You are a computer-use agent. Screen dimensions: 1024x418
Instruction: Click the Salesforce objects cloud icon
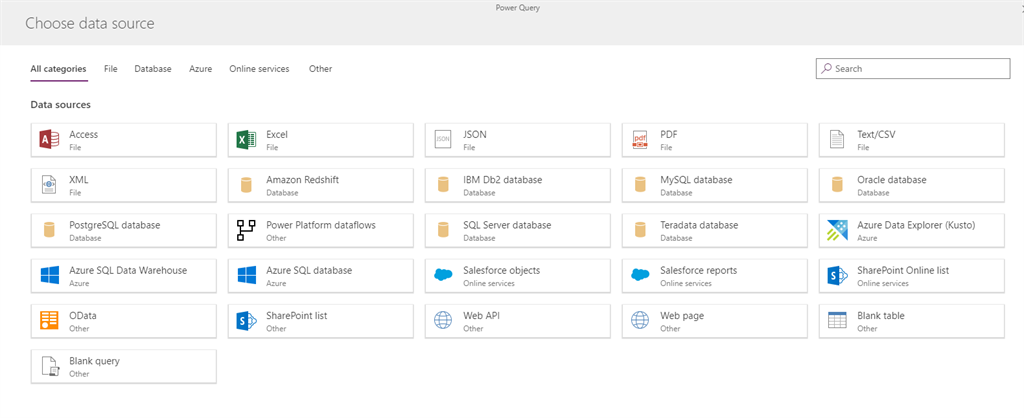443,275
